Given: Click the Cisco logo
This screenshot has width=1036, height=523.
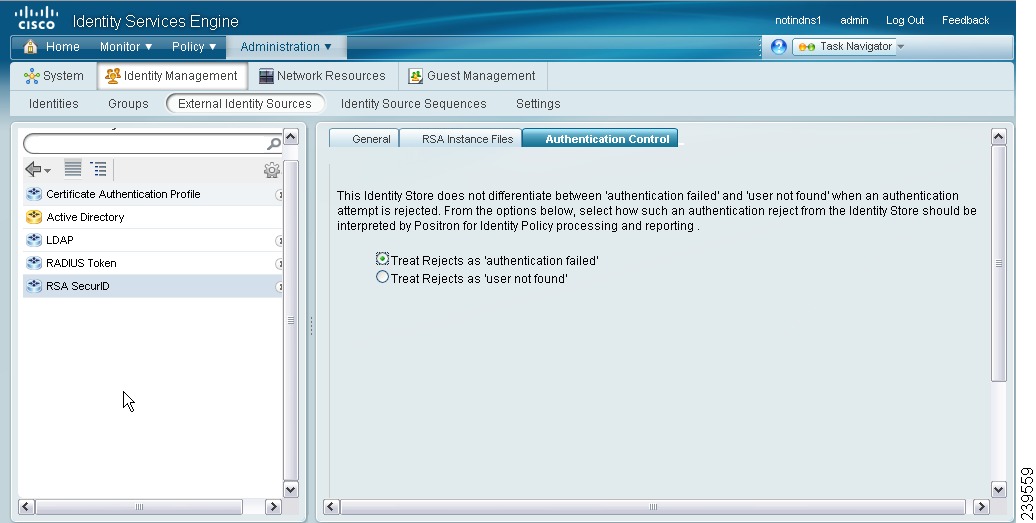Looking at the screenshot, I should tap(36, 18).
